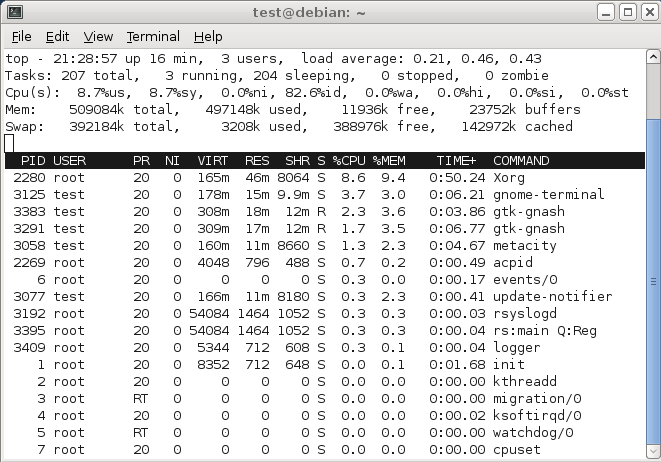Click the scrollbar down arrow
This screenshot has height=462, width=661.
click(x=653, y=451)
